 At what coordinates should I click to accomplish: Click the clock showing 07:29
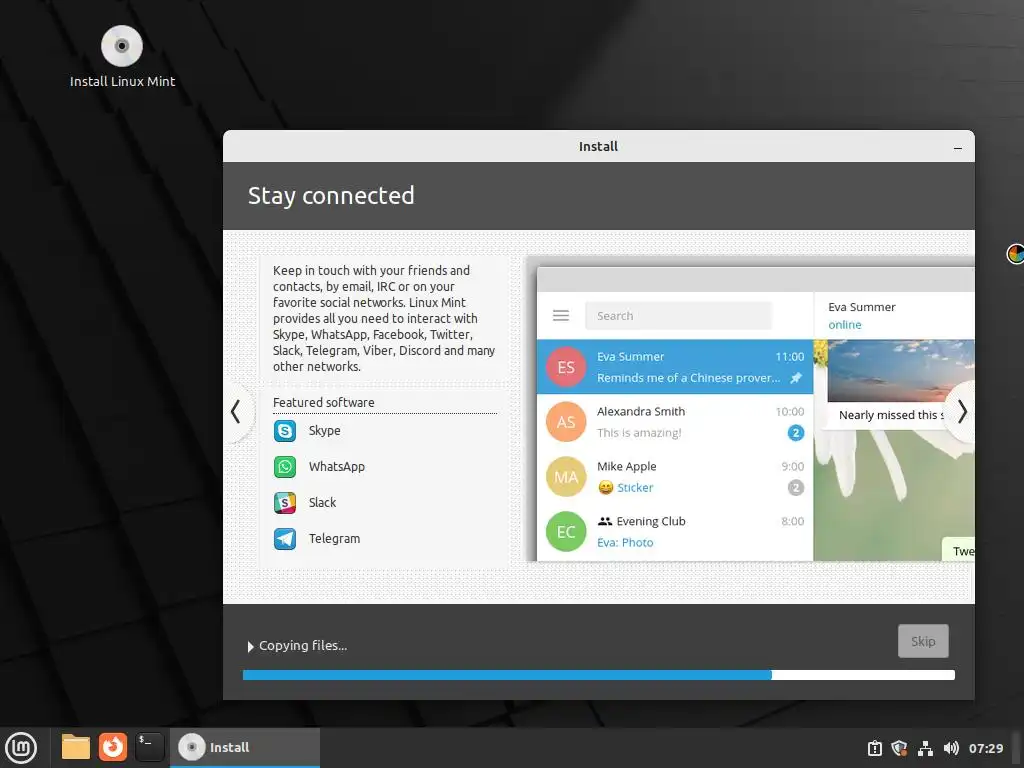[985, 748]
